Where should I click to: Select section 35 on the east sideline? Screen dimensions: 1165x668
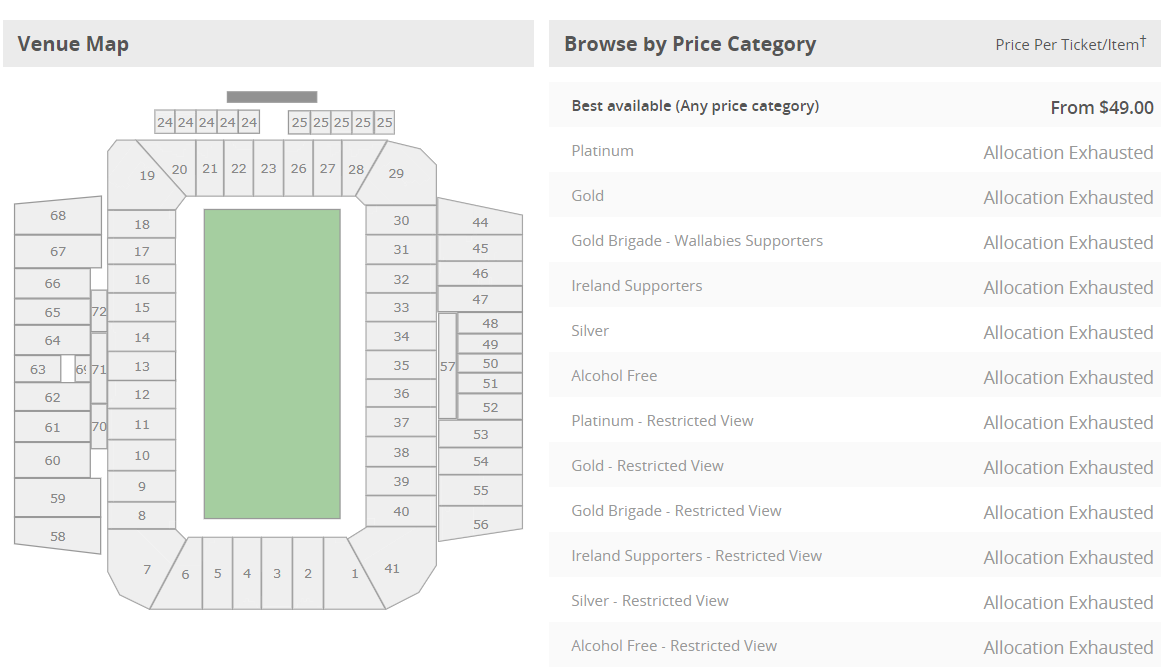(401, 365)
